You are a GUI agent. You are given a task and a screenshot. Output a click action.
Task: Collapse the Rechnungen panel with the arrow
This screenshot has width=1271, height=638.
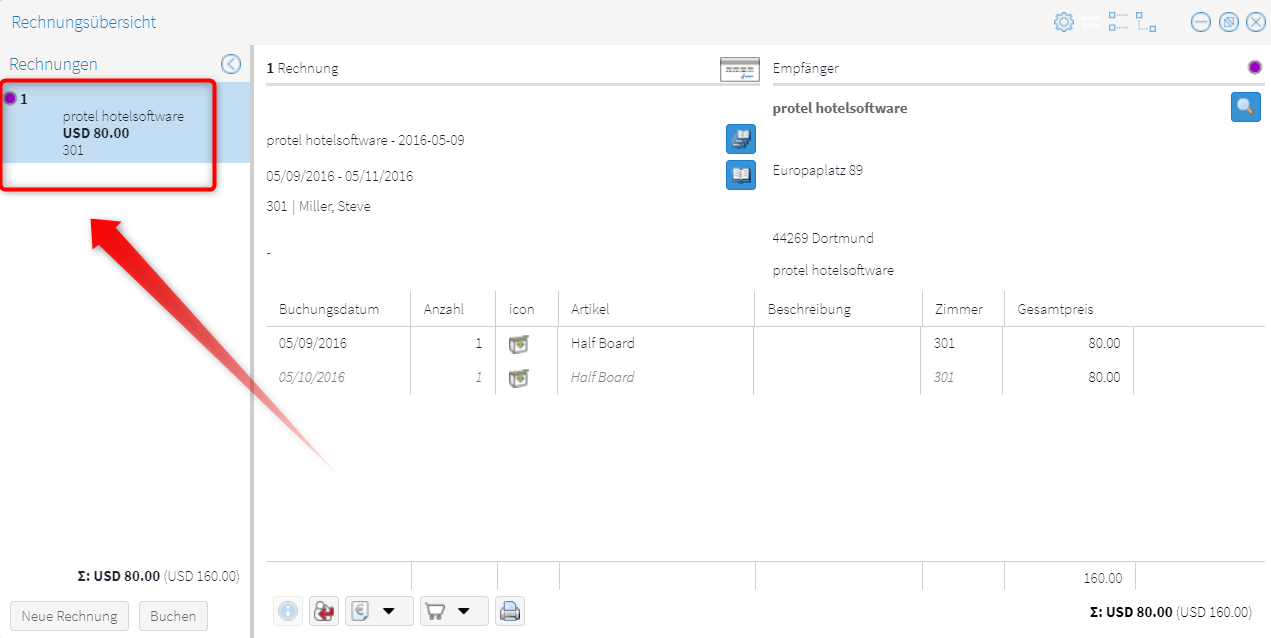point(231,64)
